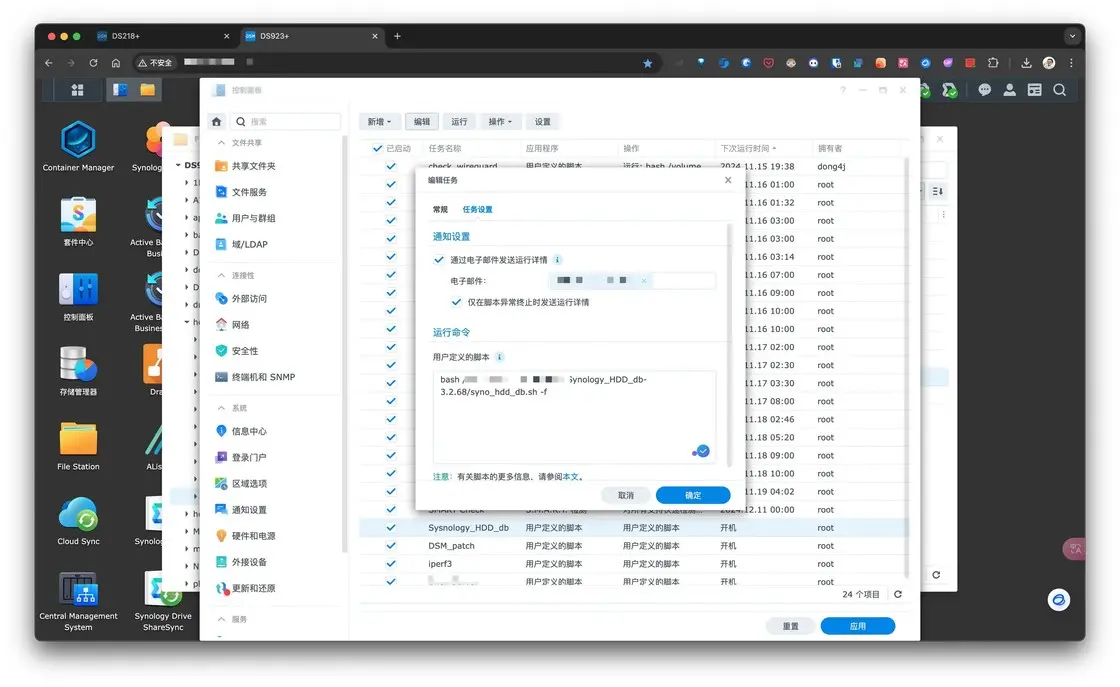Open 终端机和 SNMP in the sidebar
The image size is (1120, 687).
pos(255,377)
